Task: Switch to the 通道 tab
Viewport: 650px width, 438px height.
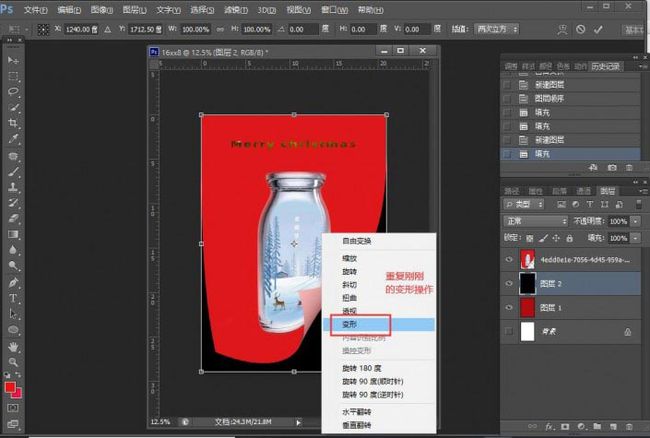Action: point(583,191)
